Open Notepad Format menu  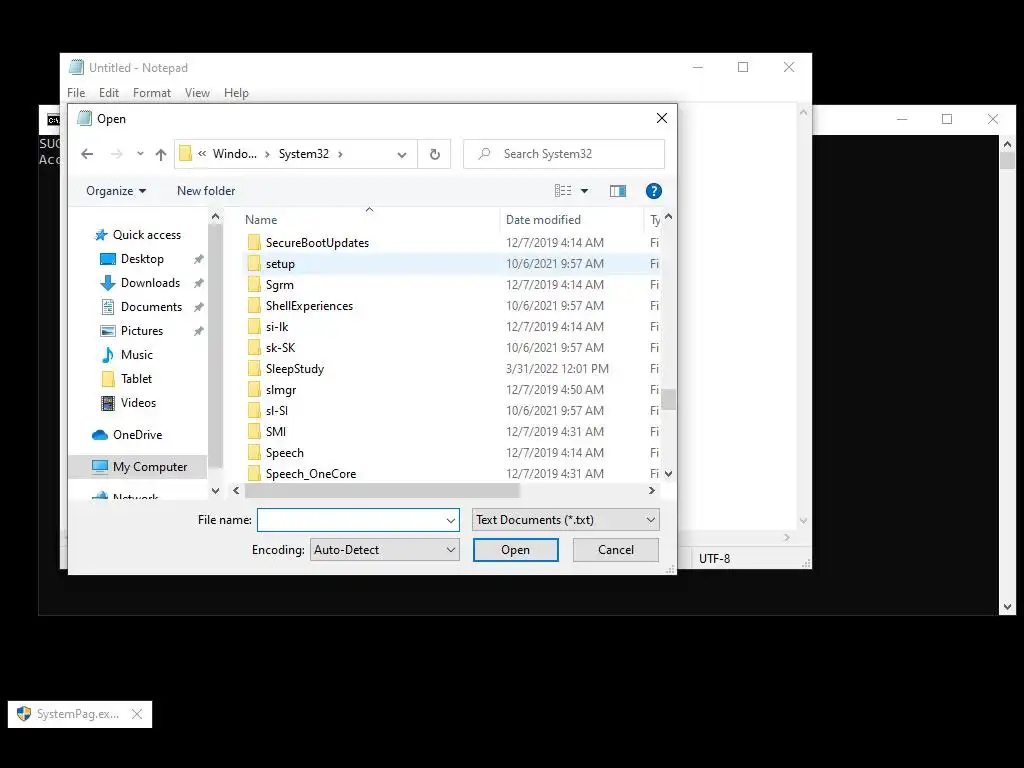tap(152, 93)
